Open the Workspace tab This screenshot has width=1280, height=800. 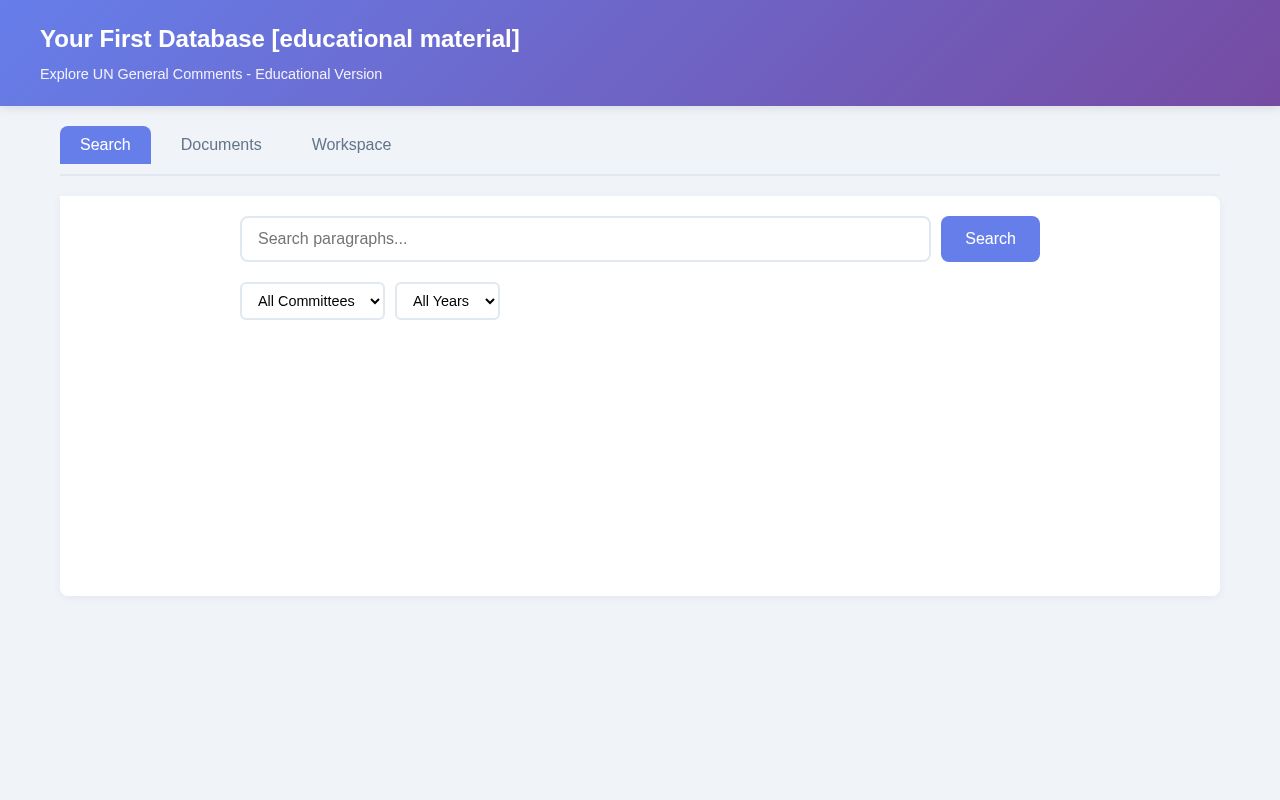pyautogui.click(x=351, y=145)
